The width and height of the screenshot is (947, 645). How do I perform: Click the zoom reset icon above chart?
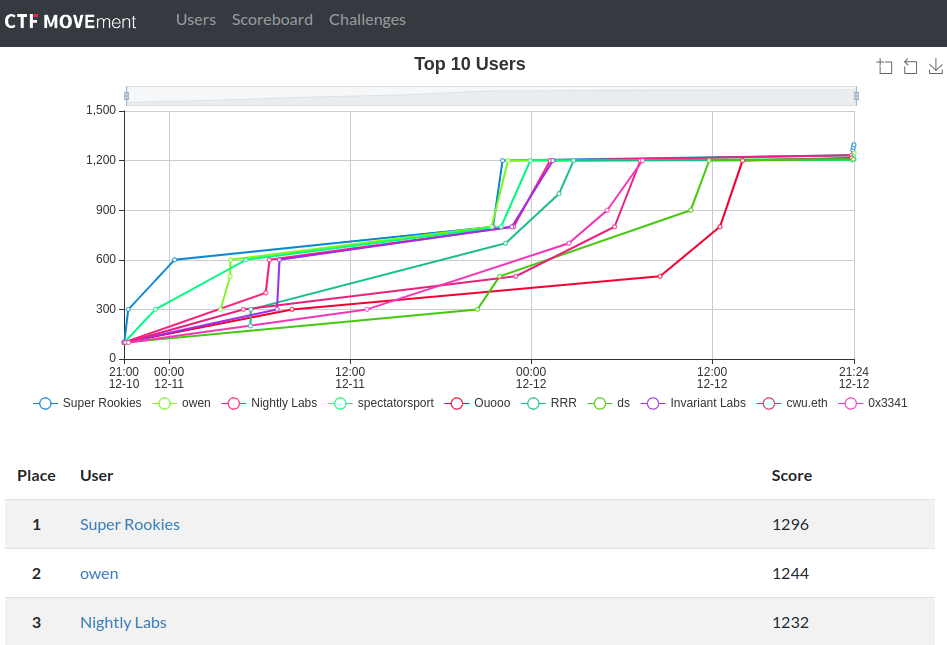[910, 67]
